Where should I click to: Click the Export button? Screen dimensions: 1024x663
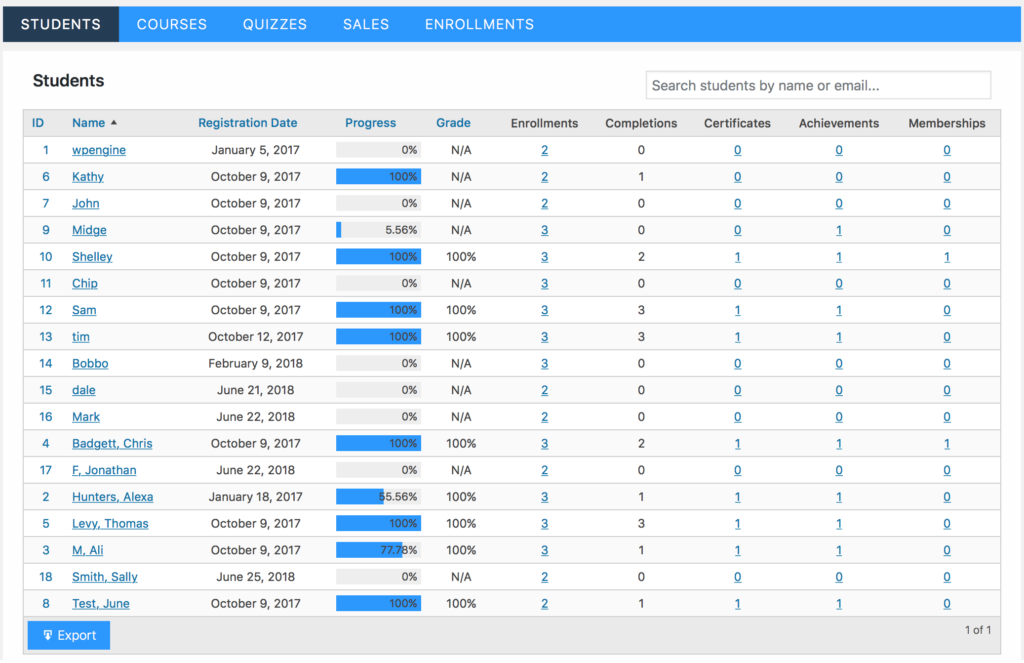(x=69, y=635)
